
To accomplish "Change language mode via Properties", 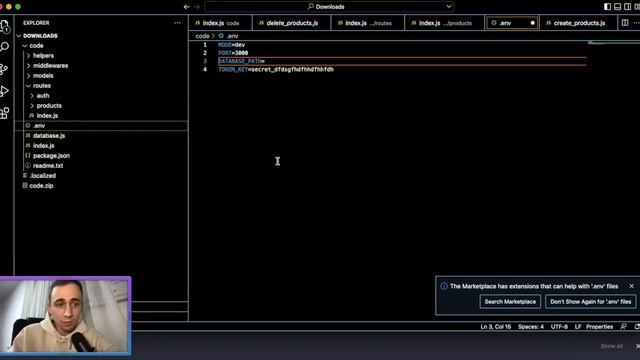I will pos(599,327).
